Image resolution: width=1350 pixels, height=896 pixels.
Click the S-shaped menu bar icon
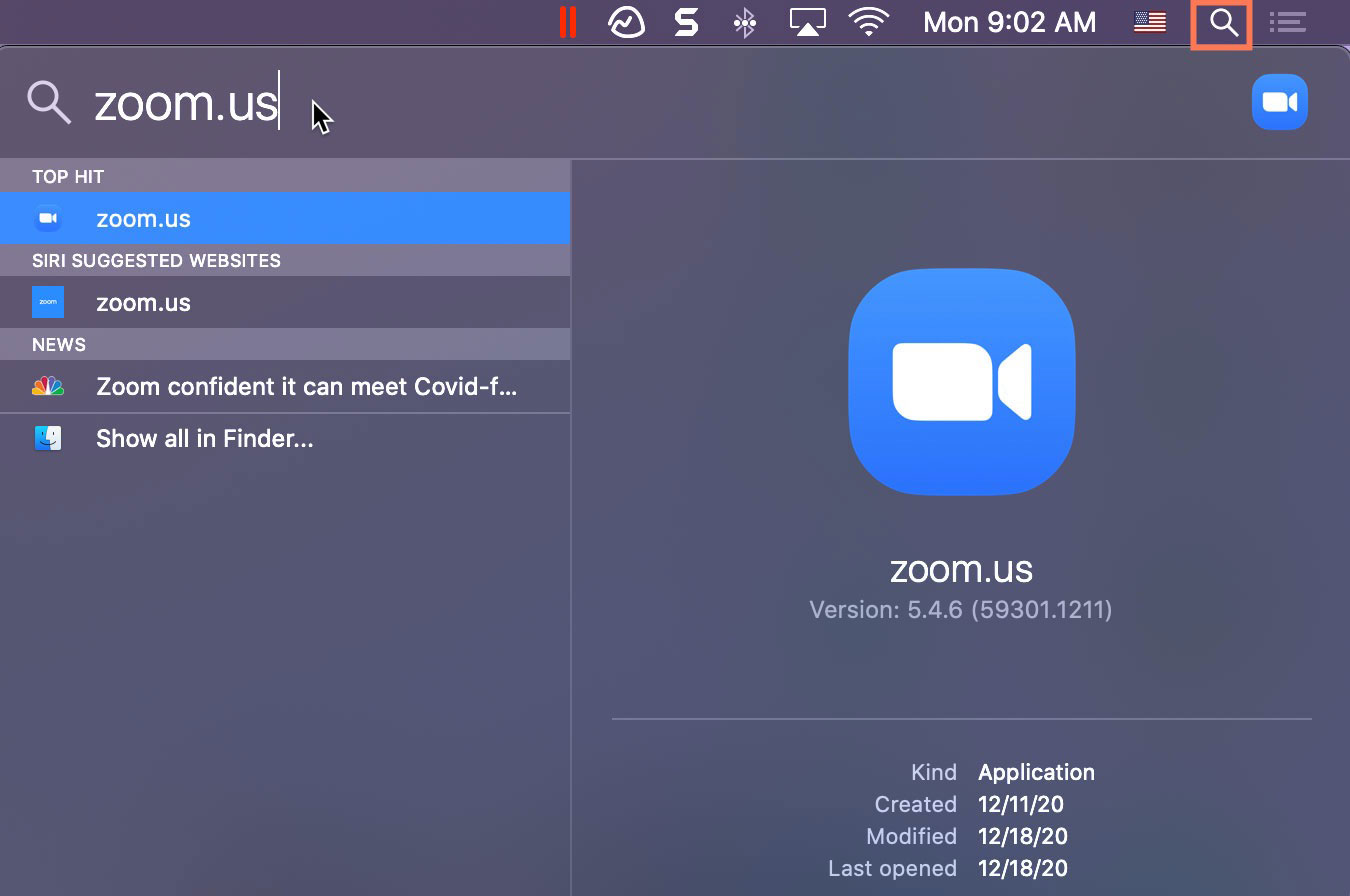coord(686,22)
